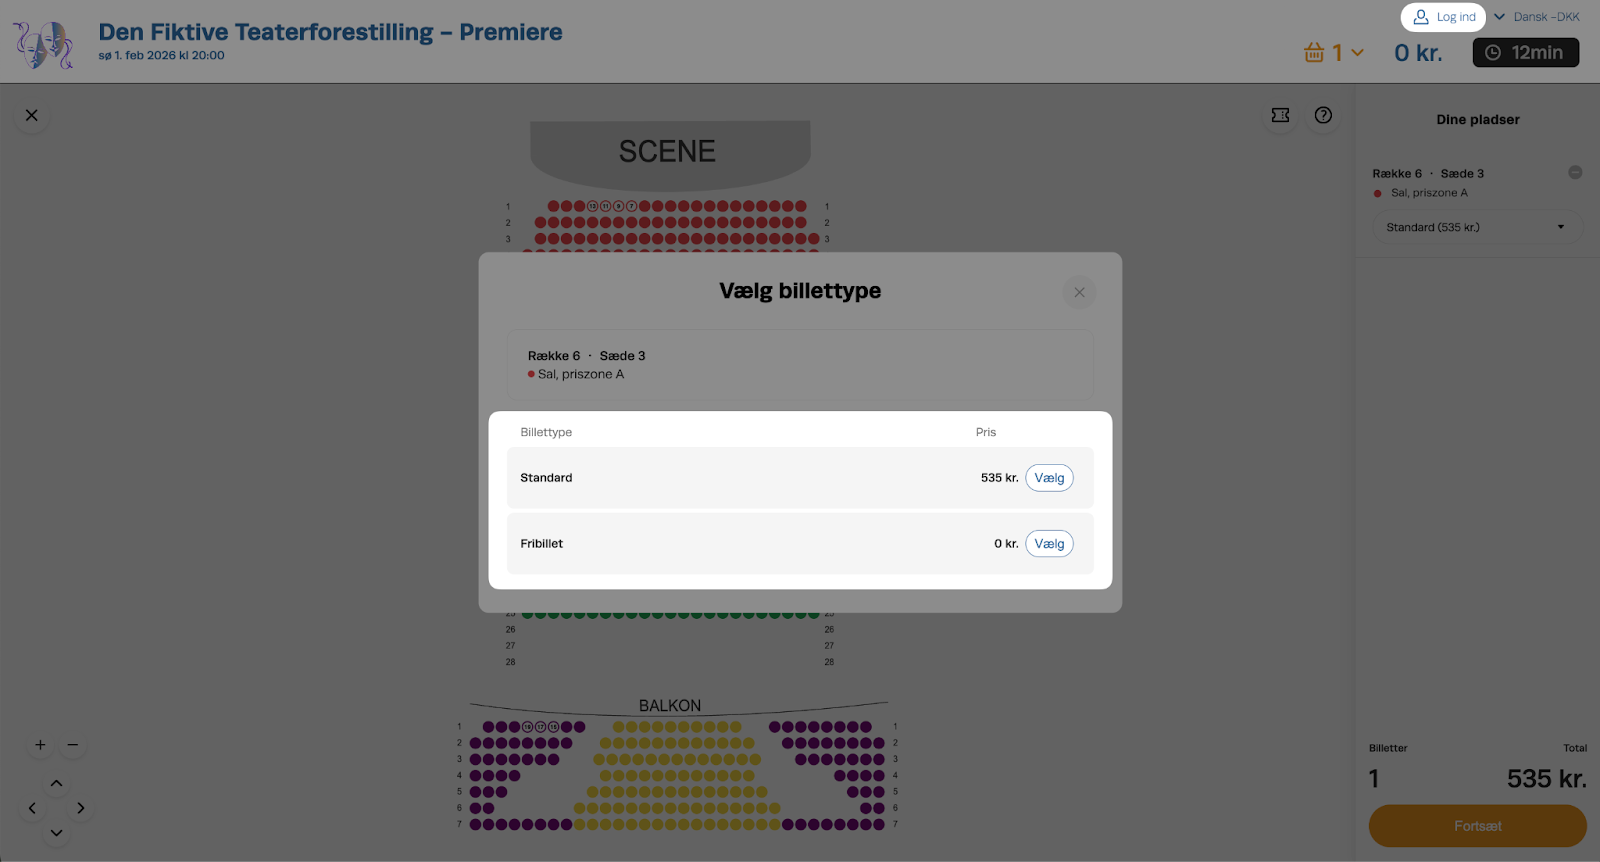Click the 12min countdown timer

point(1525,53)
